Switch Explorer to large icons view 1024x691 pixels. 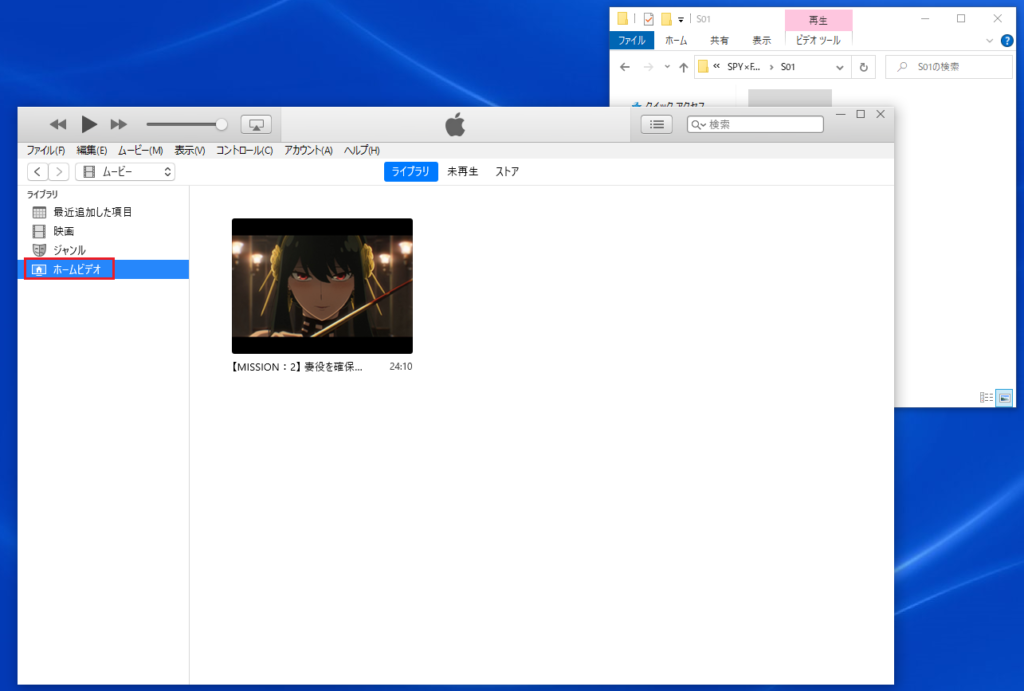[1004, 397]
